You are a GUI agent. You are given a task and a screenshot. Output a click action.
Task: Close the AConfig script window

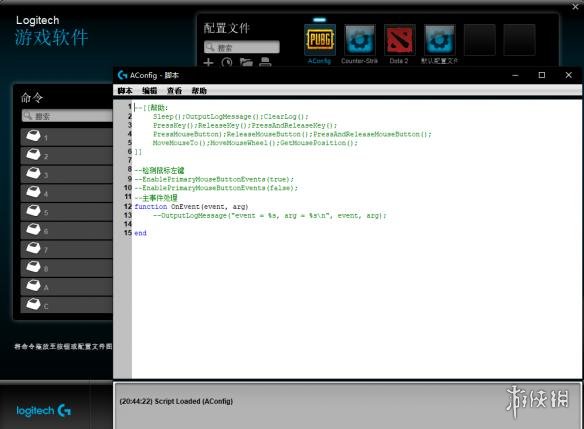click(569, 75)
